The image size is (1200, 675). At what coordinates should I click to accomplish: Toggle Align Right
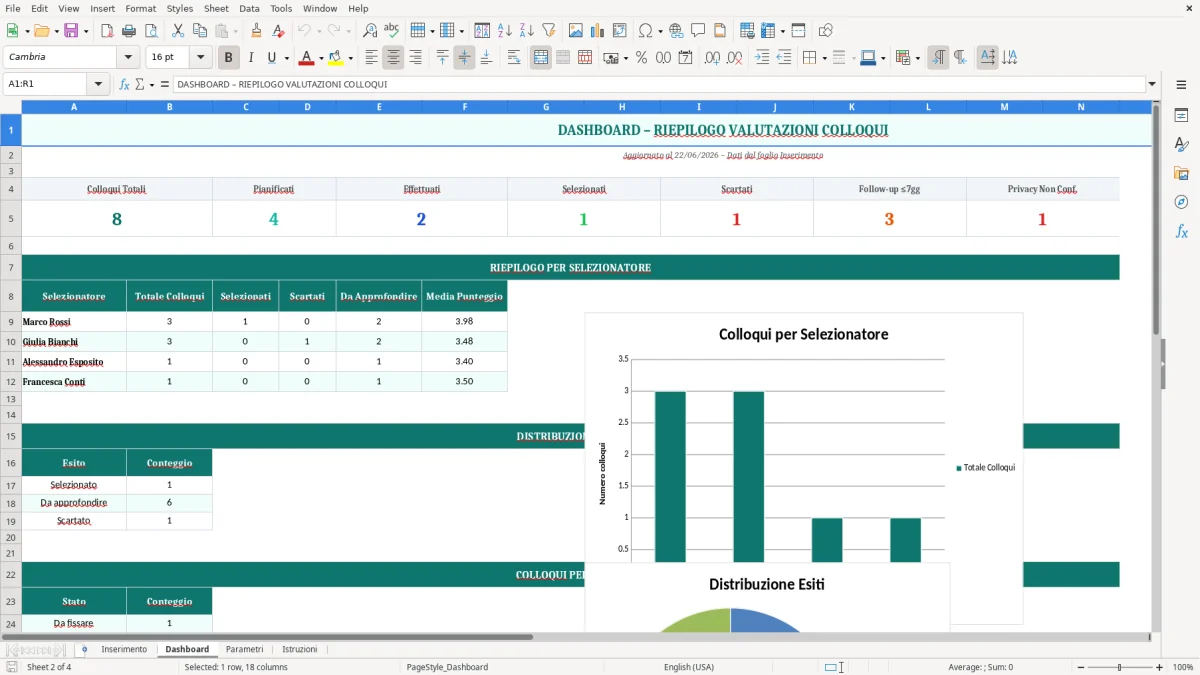click(x=415, y=58)
